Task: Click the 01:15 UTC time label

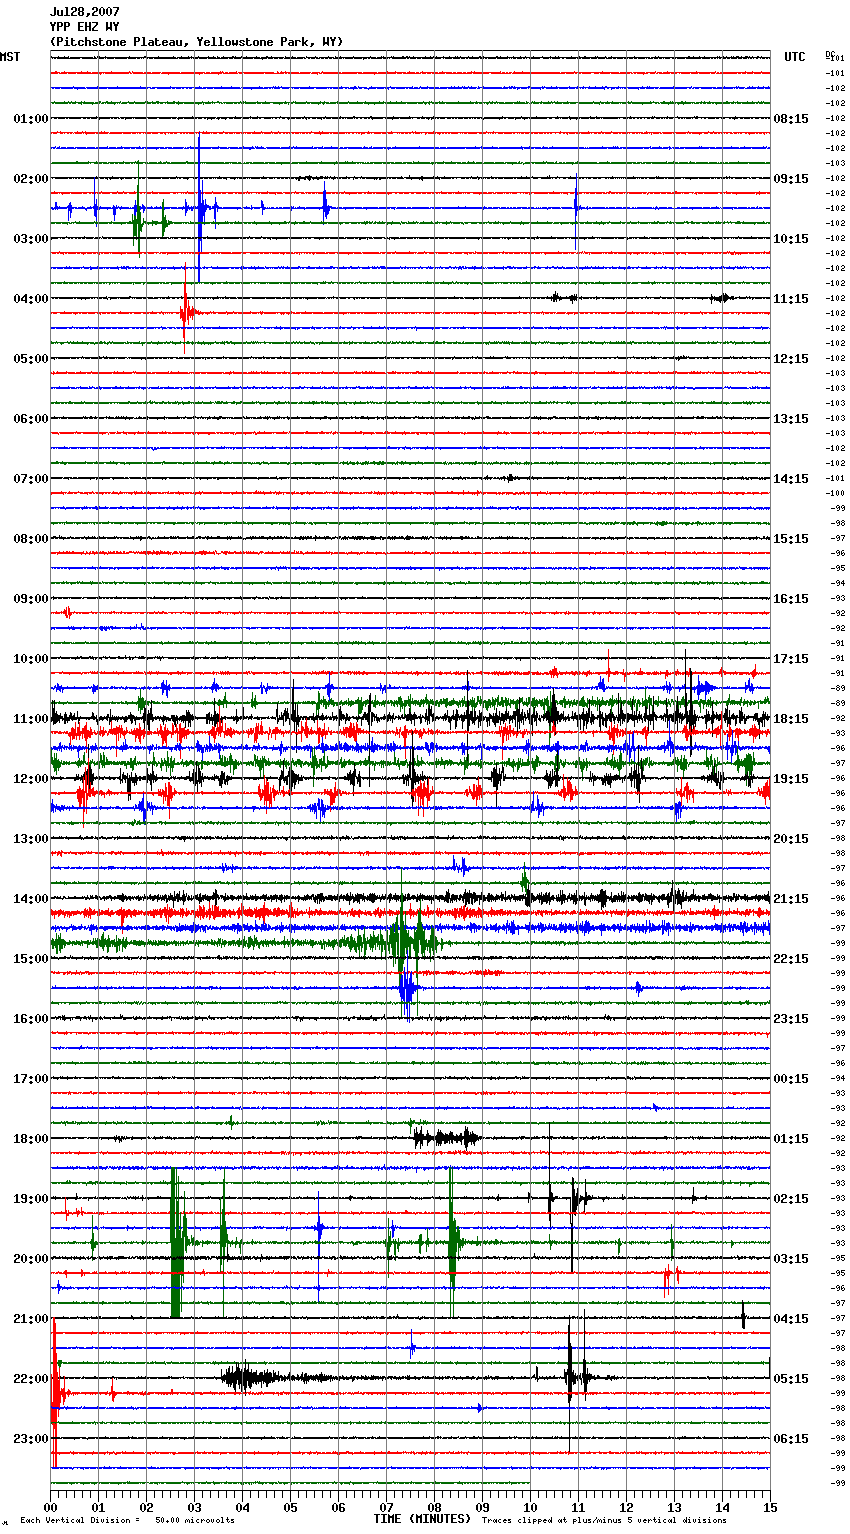Action: (x=791, y=1139)
